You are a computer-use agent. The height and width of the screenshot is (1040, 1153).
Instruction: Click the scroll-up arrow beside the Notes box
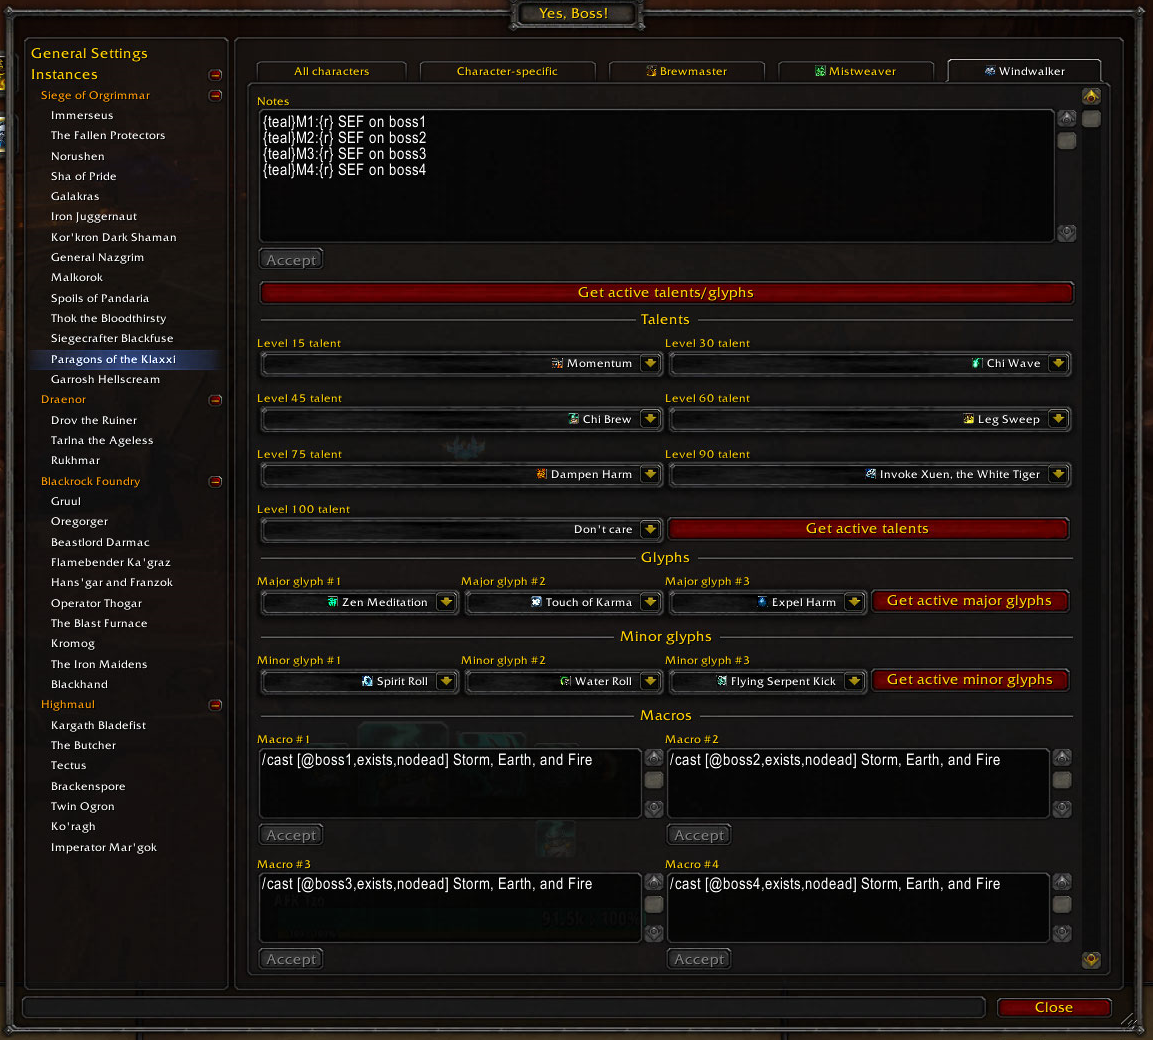coord(1067,118)
